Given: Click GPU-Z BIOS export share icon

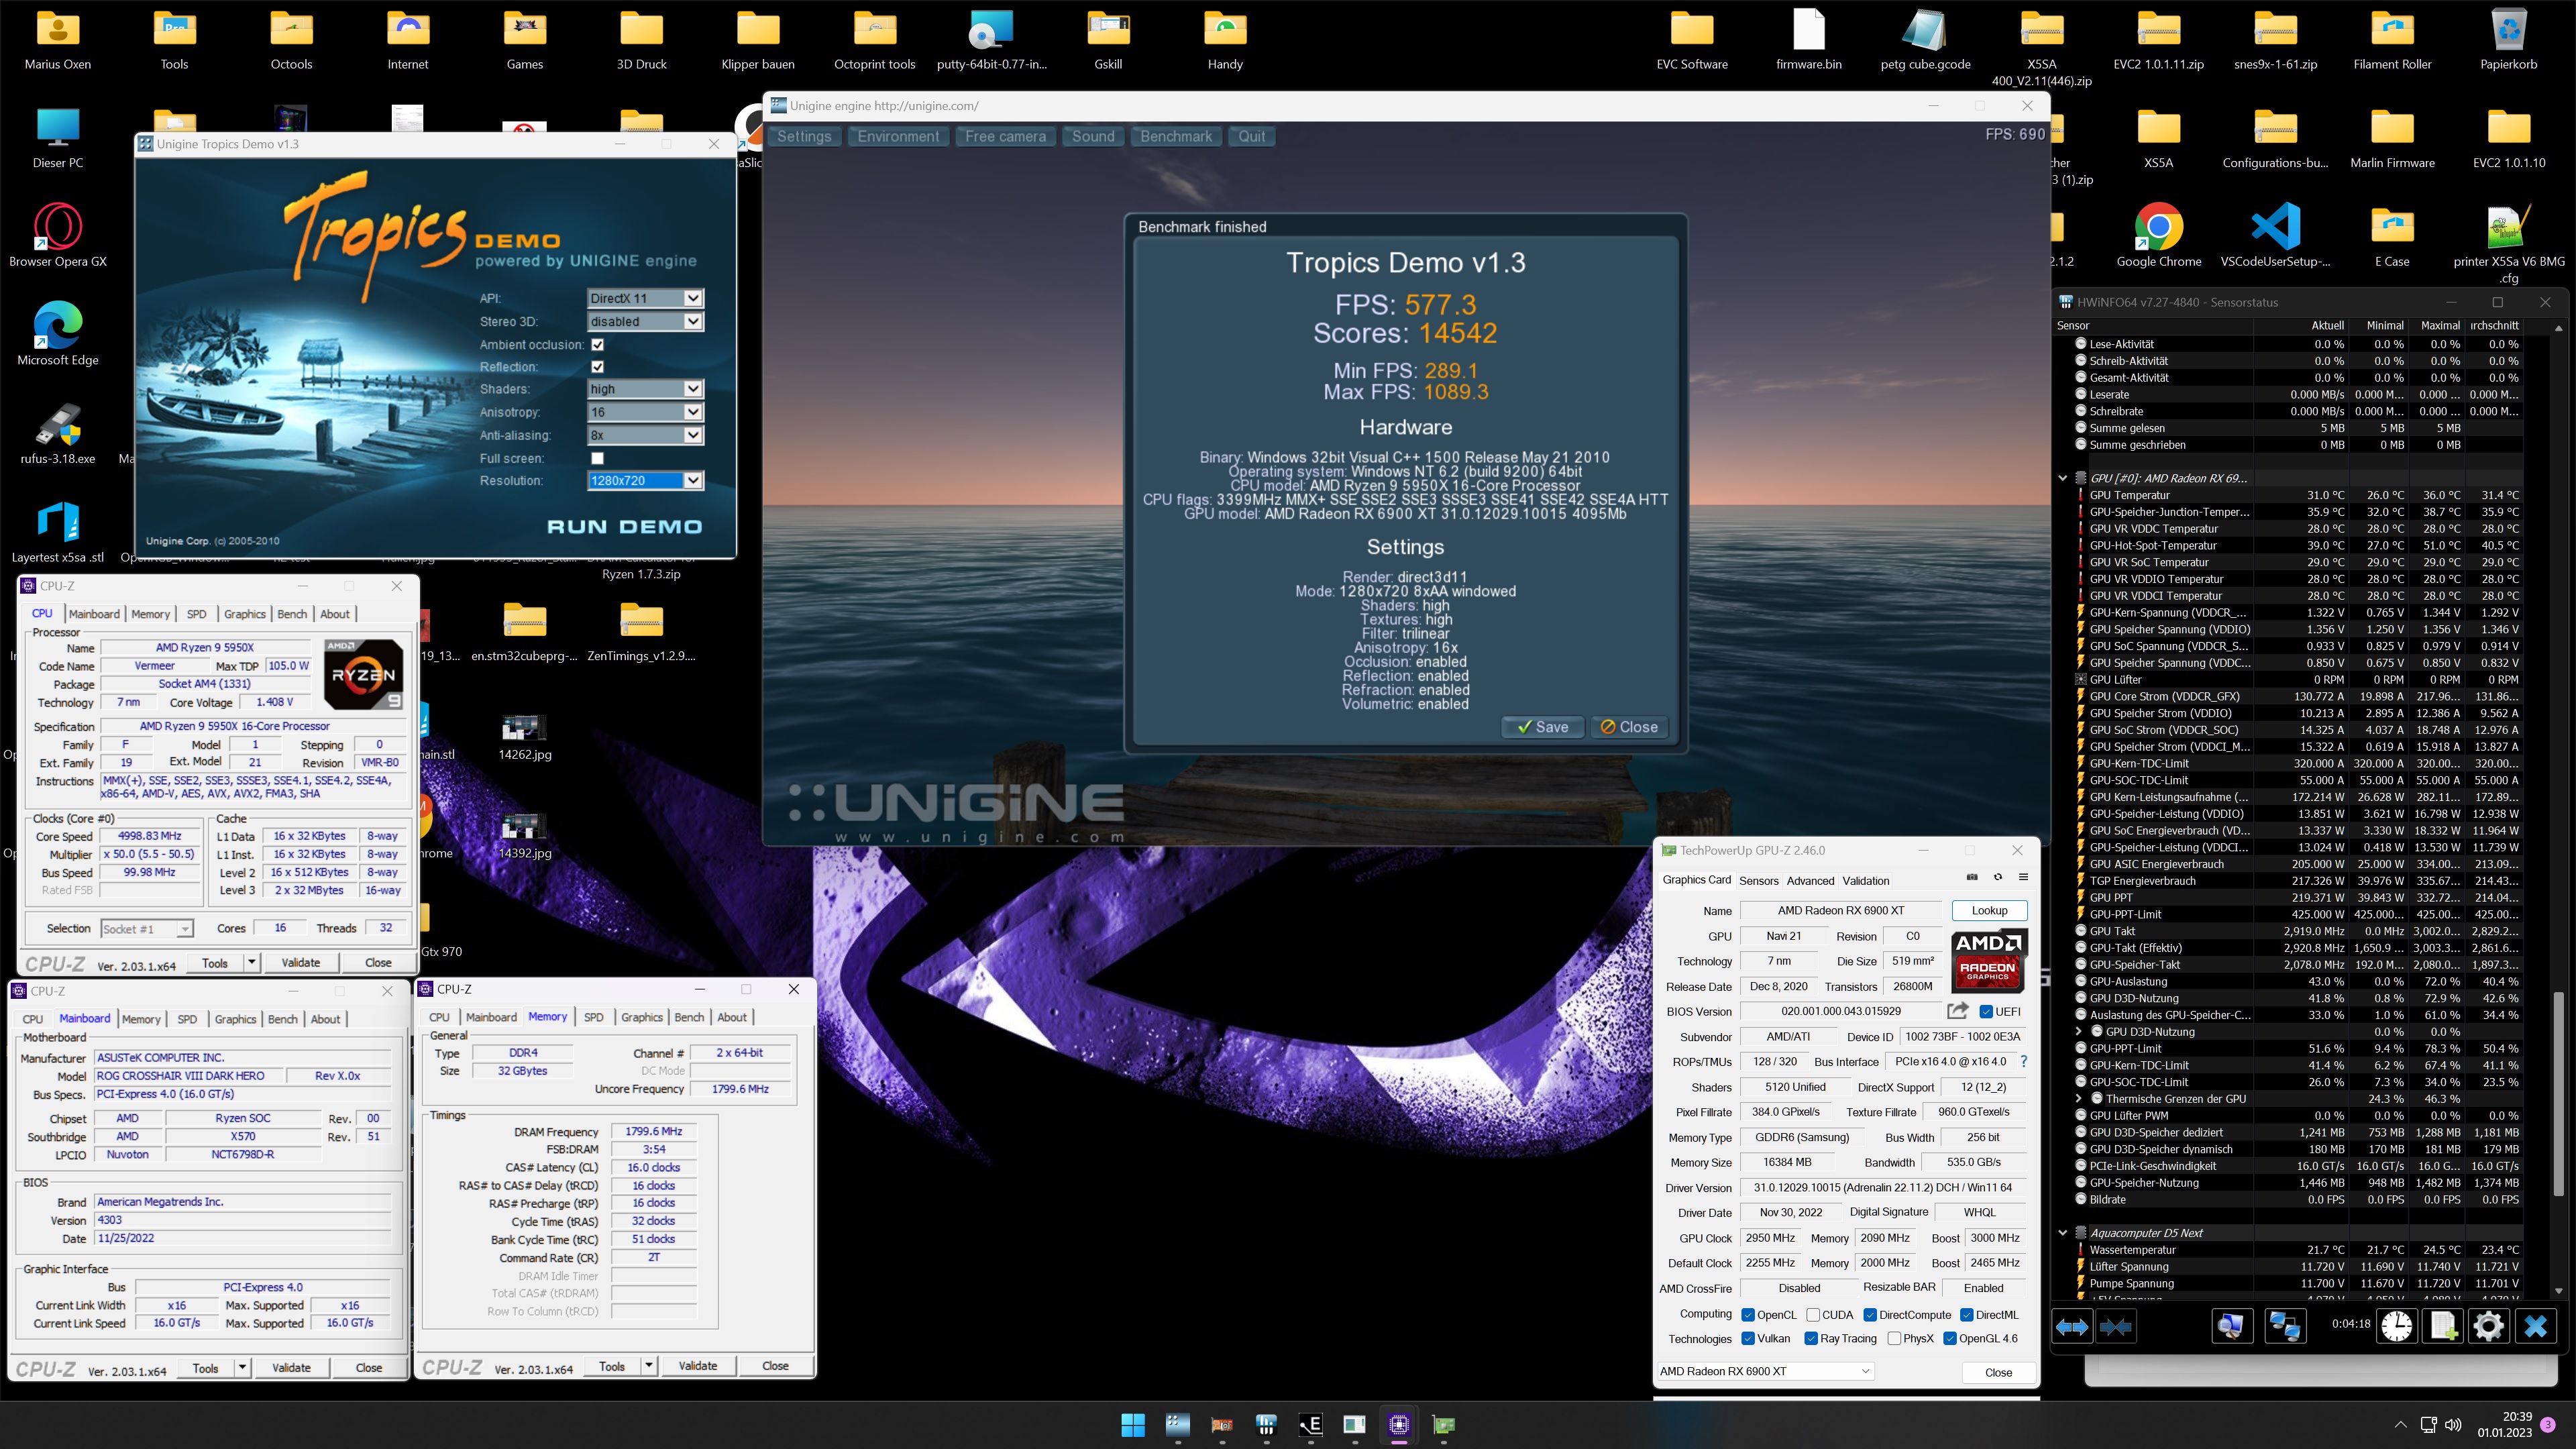Looking at the screenshot, I should (x=1958, y=1011).
